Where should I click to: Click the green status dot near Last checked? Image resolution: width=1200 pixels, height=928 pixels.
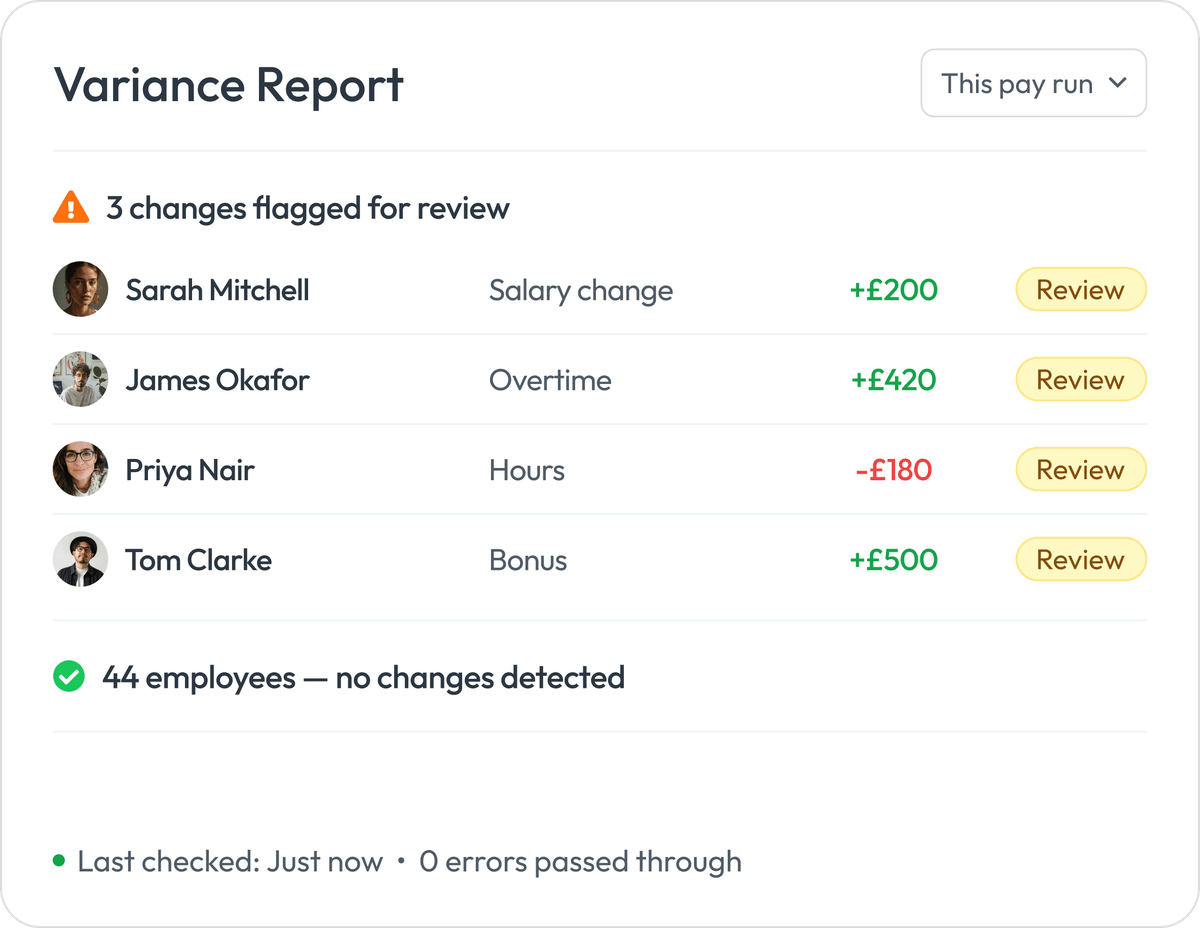pyautogui.click(x=57, y=860)
